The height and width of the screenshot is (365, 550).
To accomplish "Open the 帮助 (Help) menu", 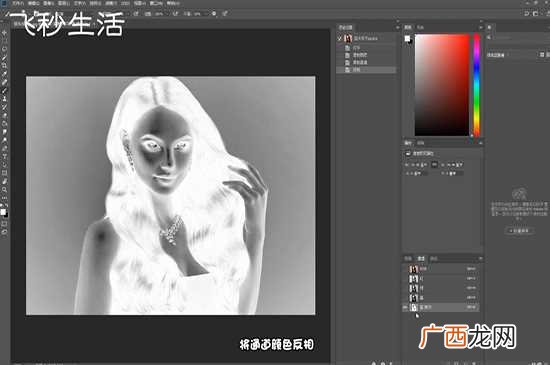I will (173, 3).
